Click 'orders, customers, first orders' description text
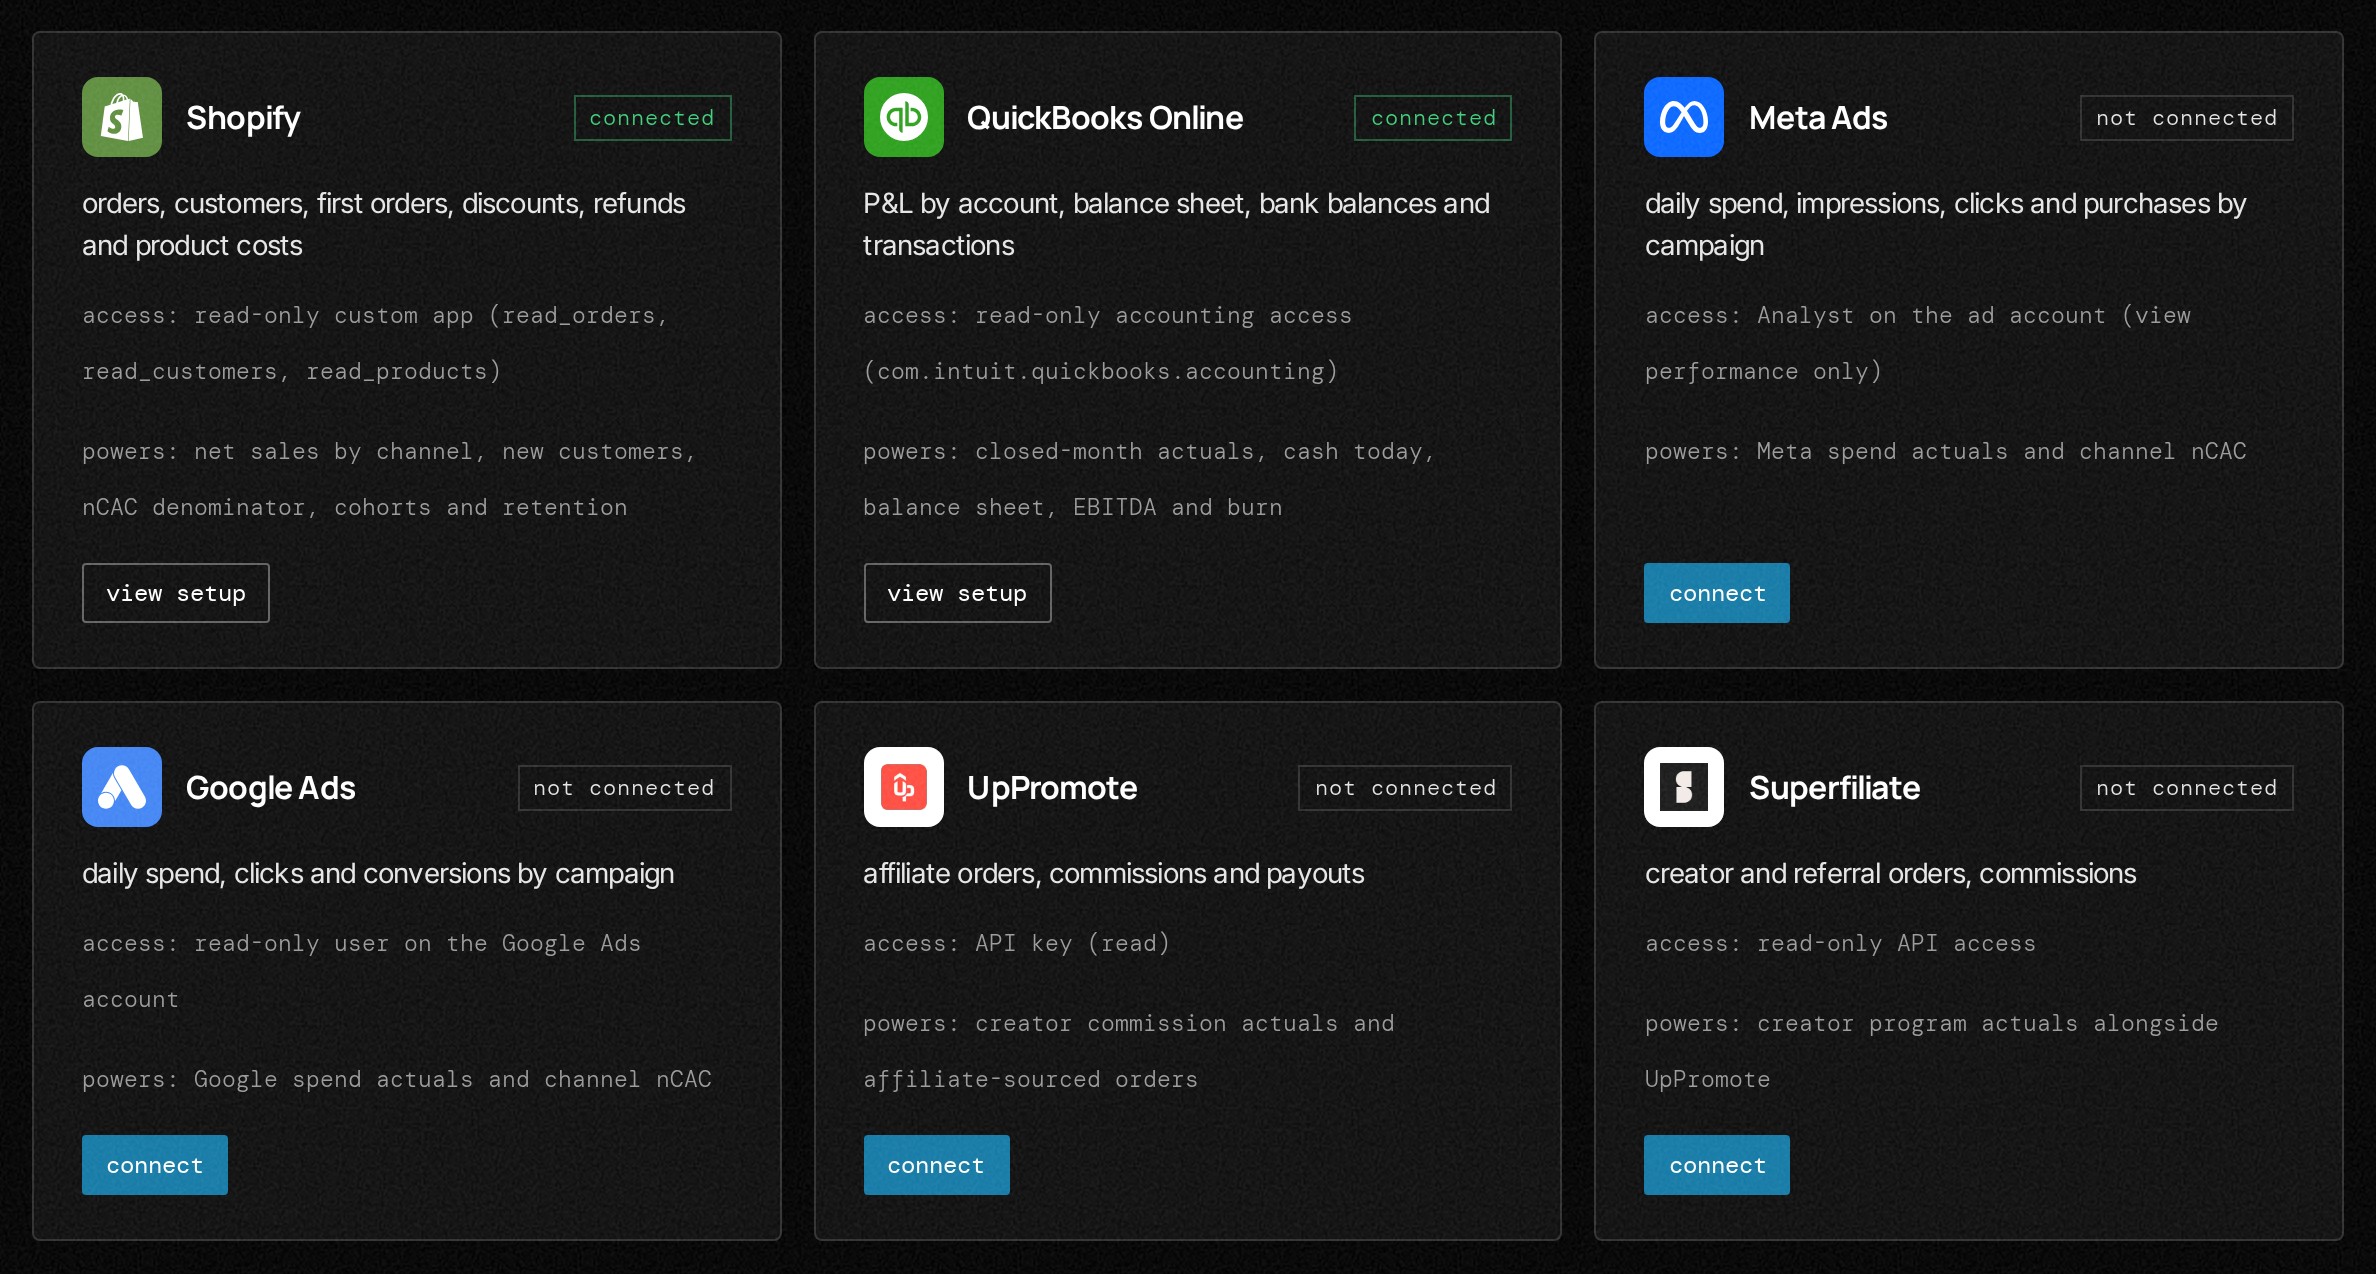Screen dimensions: 2376x1274 pos(384,224)
